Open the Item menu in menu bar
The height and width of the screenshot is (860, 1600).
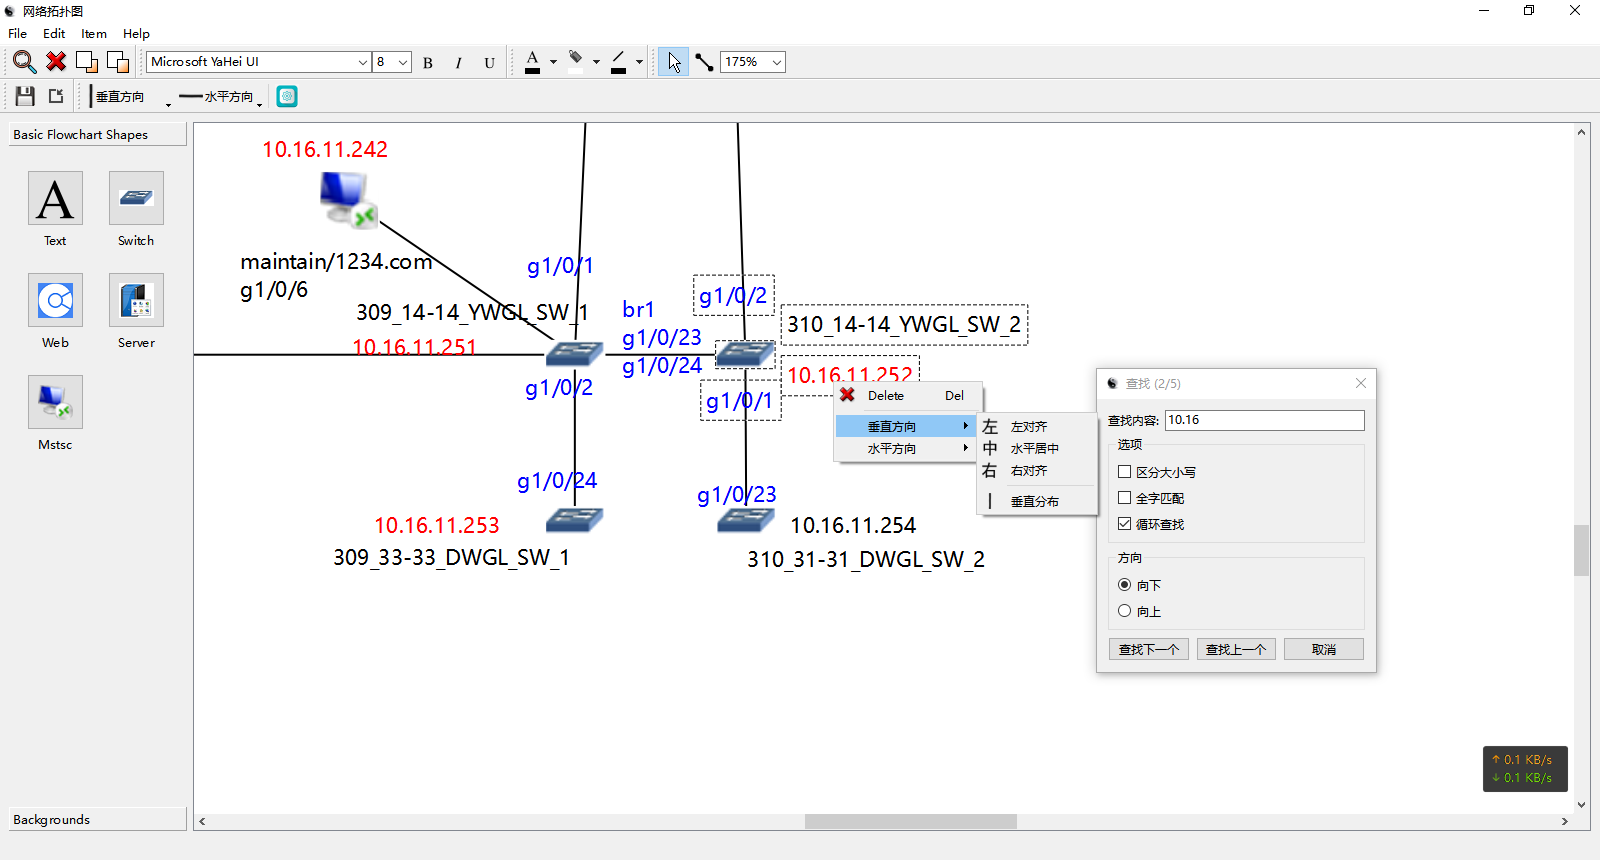[x=94, y=33]
